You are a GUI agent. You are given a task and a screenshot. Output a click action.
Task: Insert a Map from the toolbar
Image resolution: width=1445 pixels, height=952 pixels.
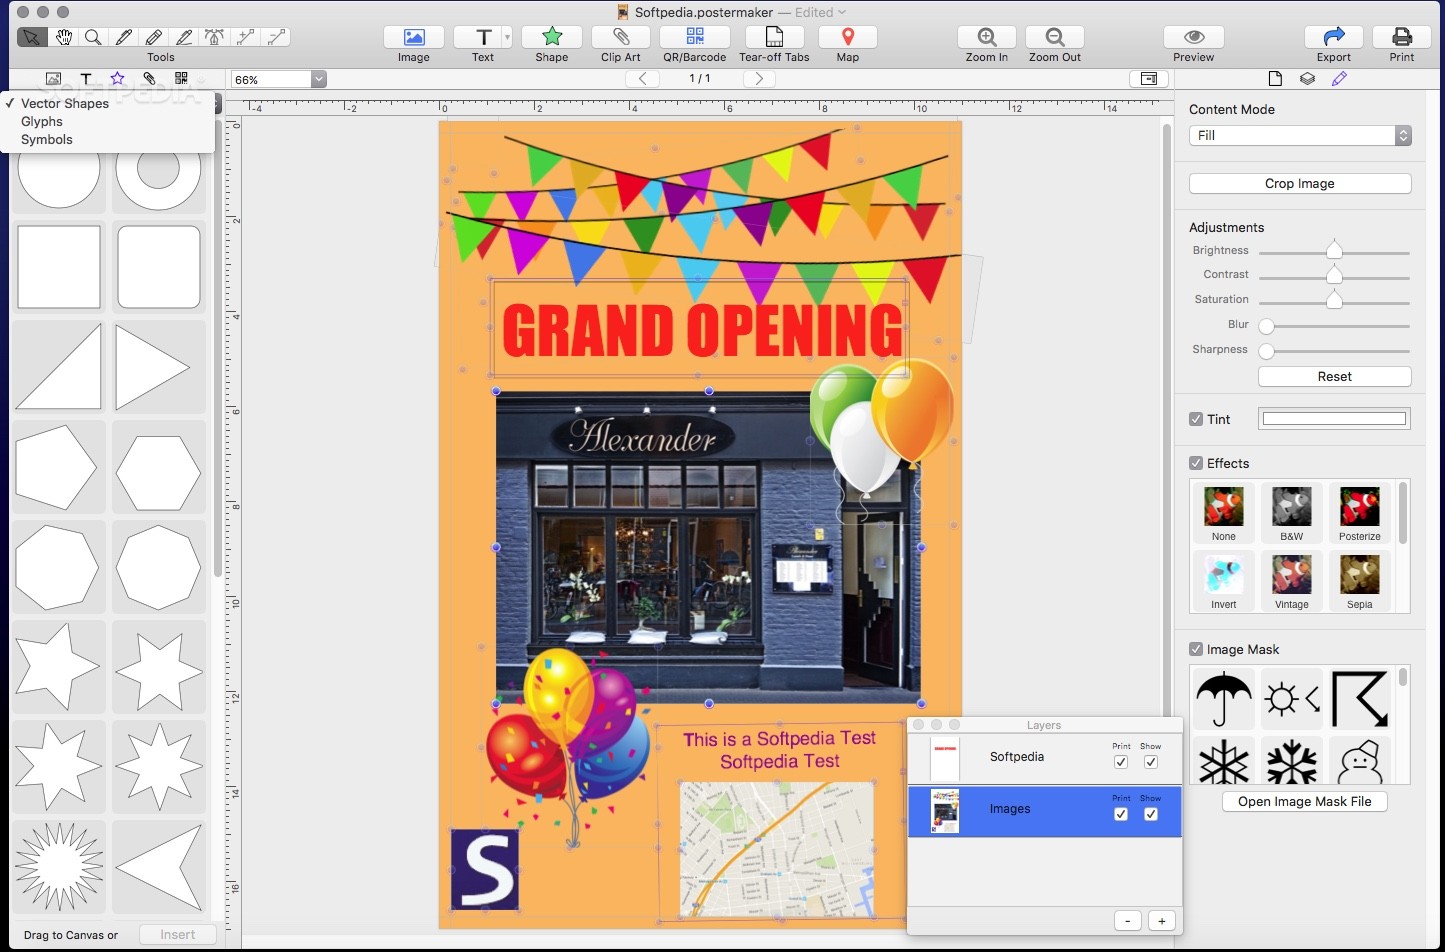(847, 37)
